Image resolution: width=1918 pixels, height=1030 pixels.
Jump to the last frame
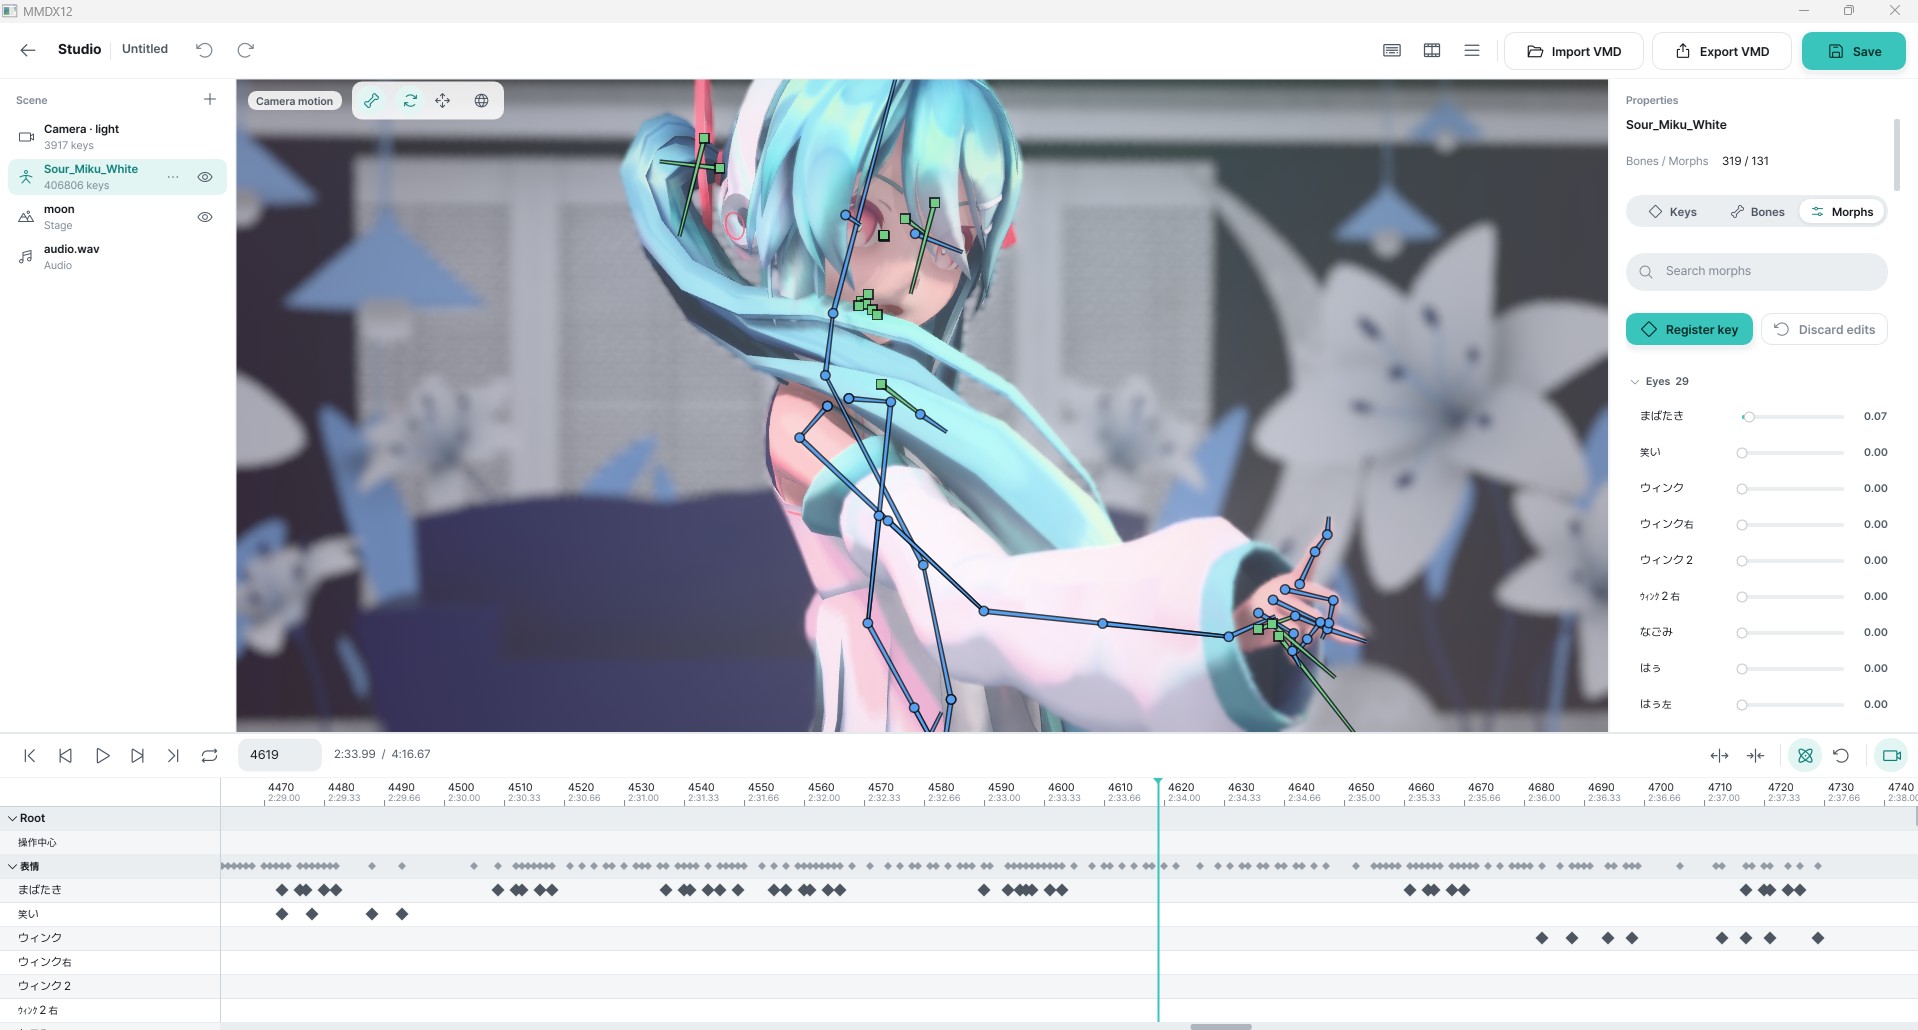pos(173,756)
